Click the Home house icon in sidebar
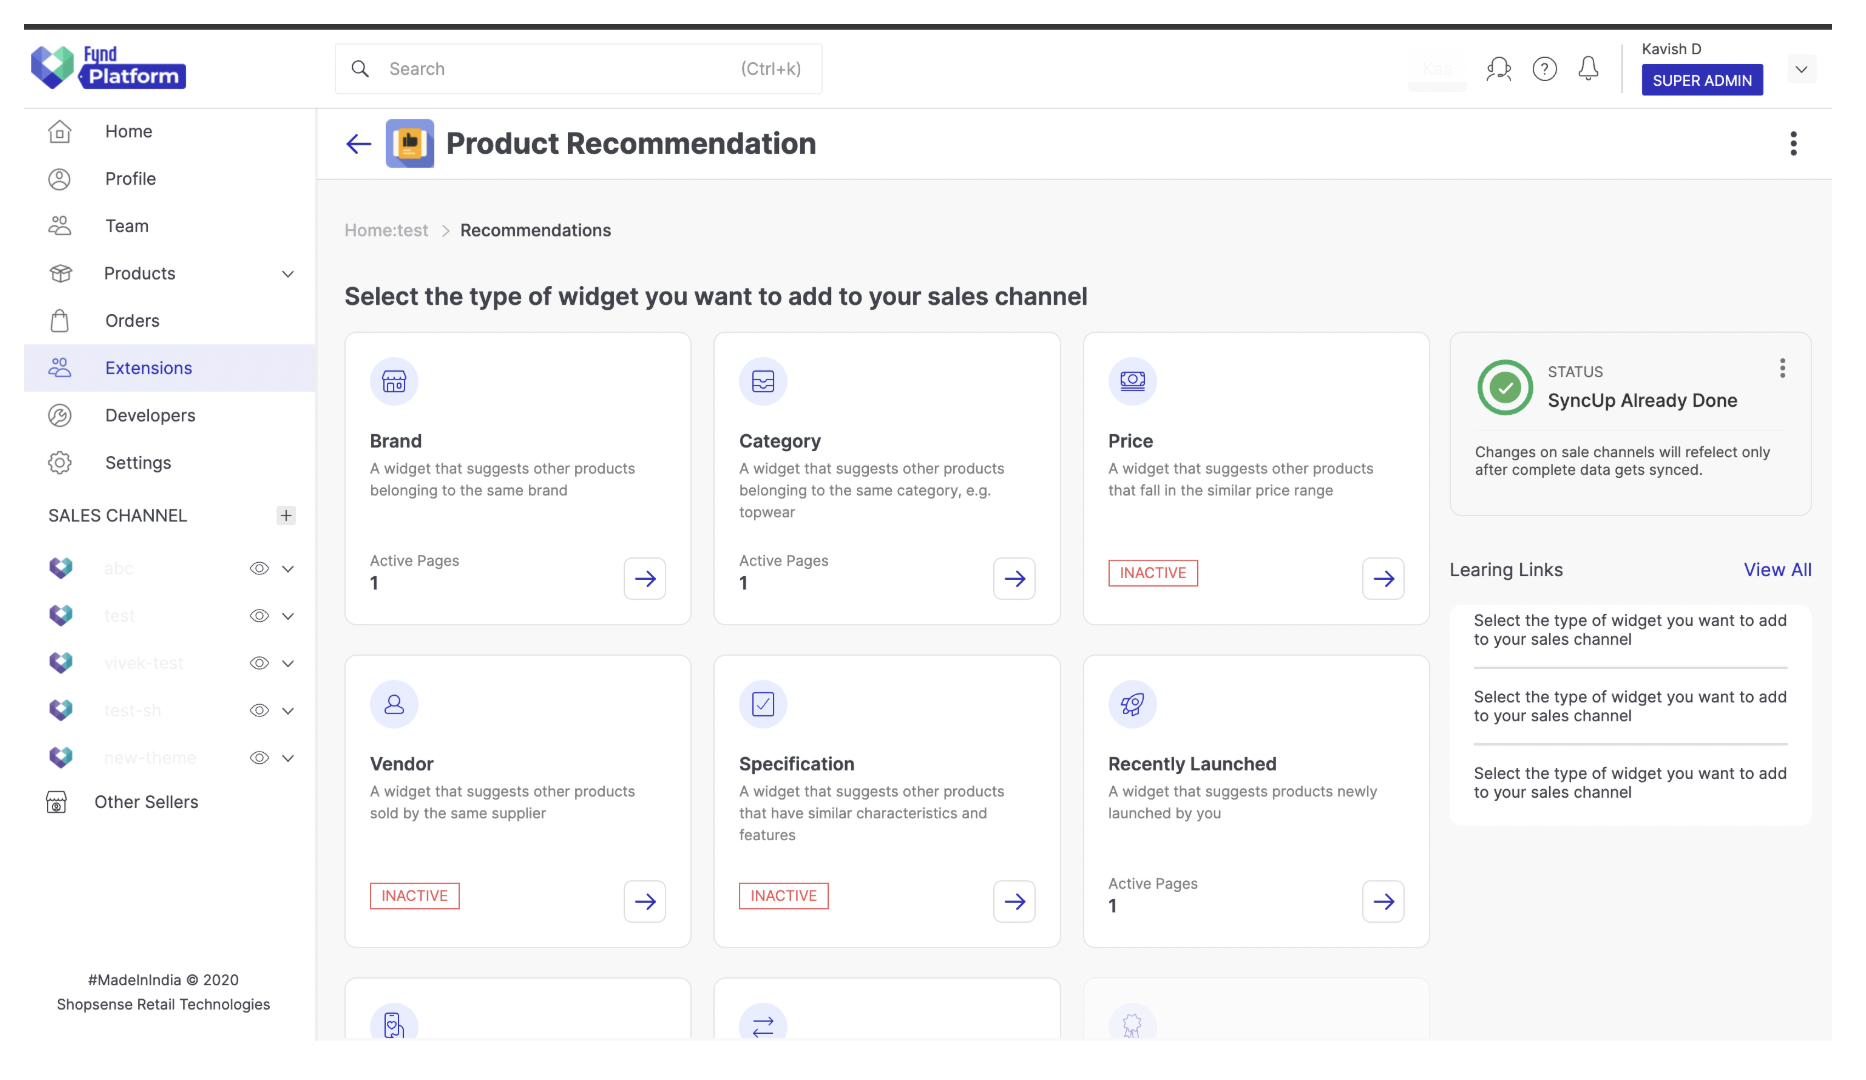Viewport: 1866px width, 1080px height. pyautogui.click(x=60, y=131)
